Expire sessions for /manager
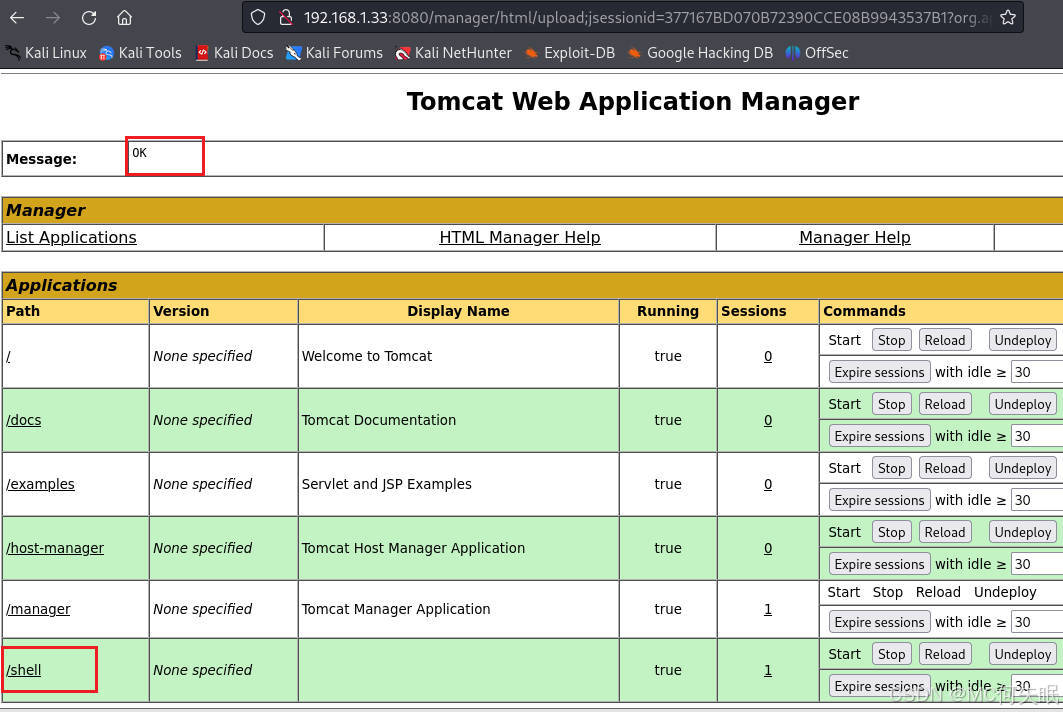 pos(879,622)
